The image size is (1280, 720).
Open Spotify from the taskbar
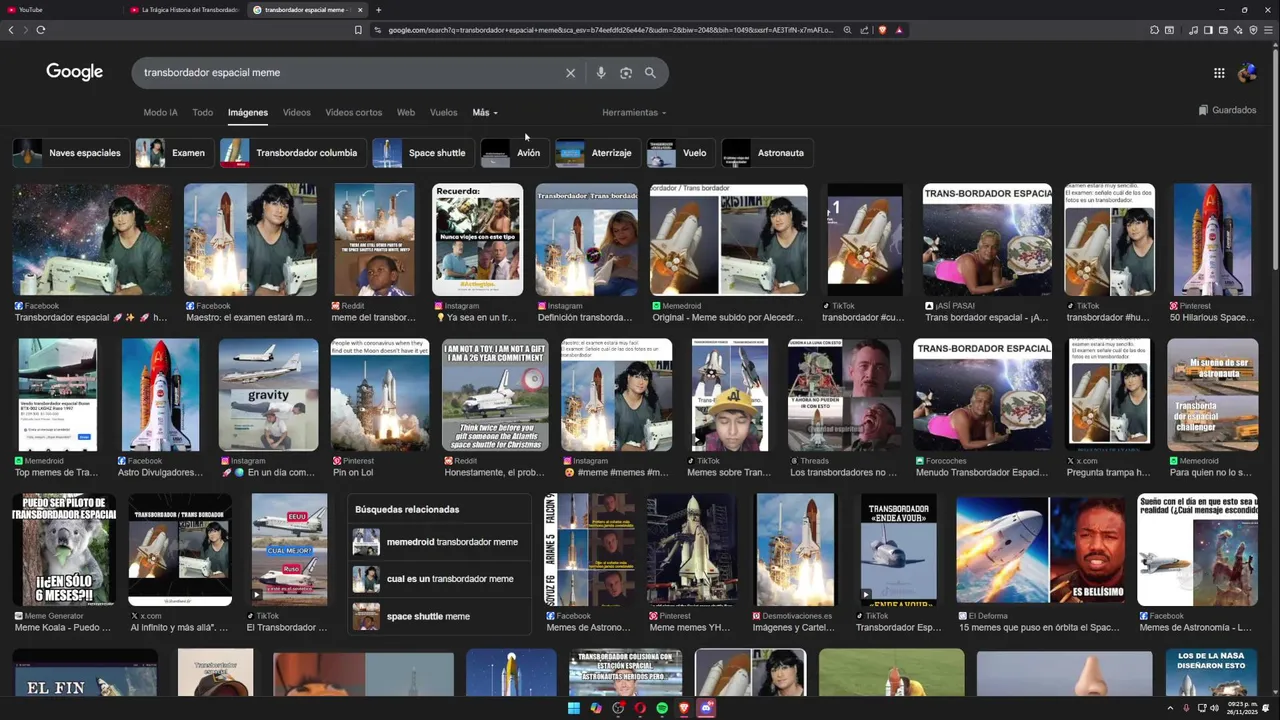(x=662, y=708)
